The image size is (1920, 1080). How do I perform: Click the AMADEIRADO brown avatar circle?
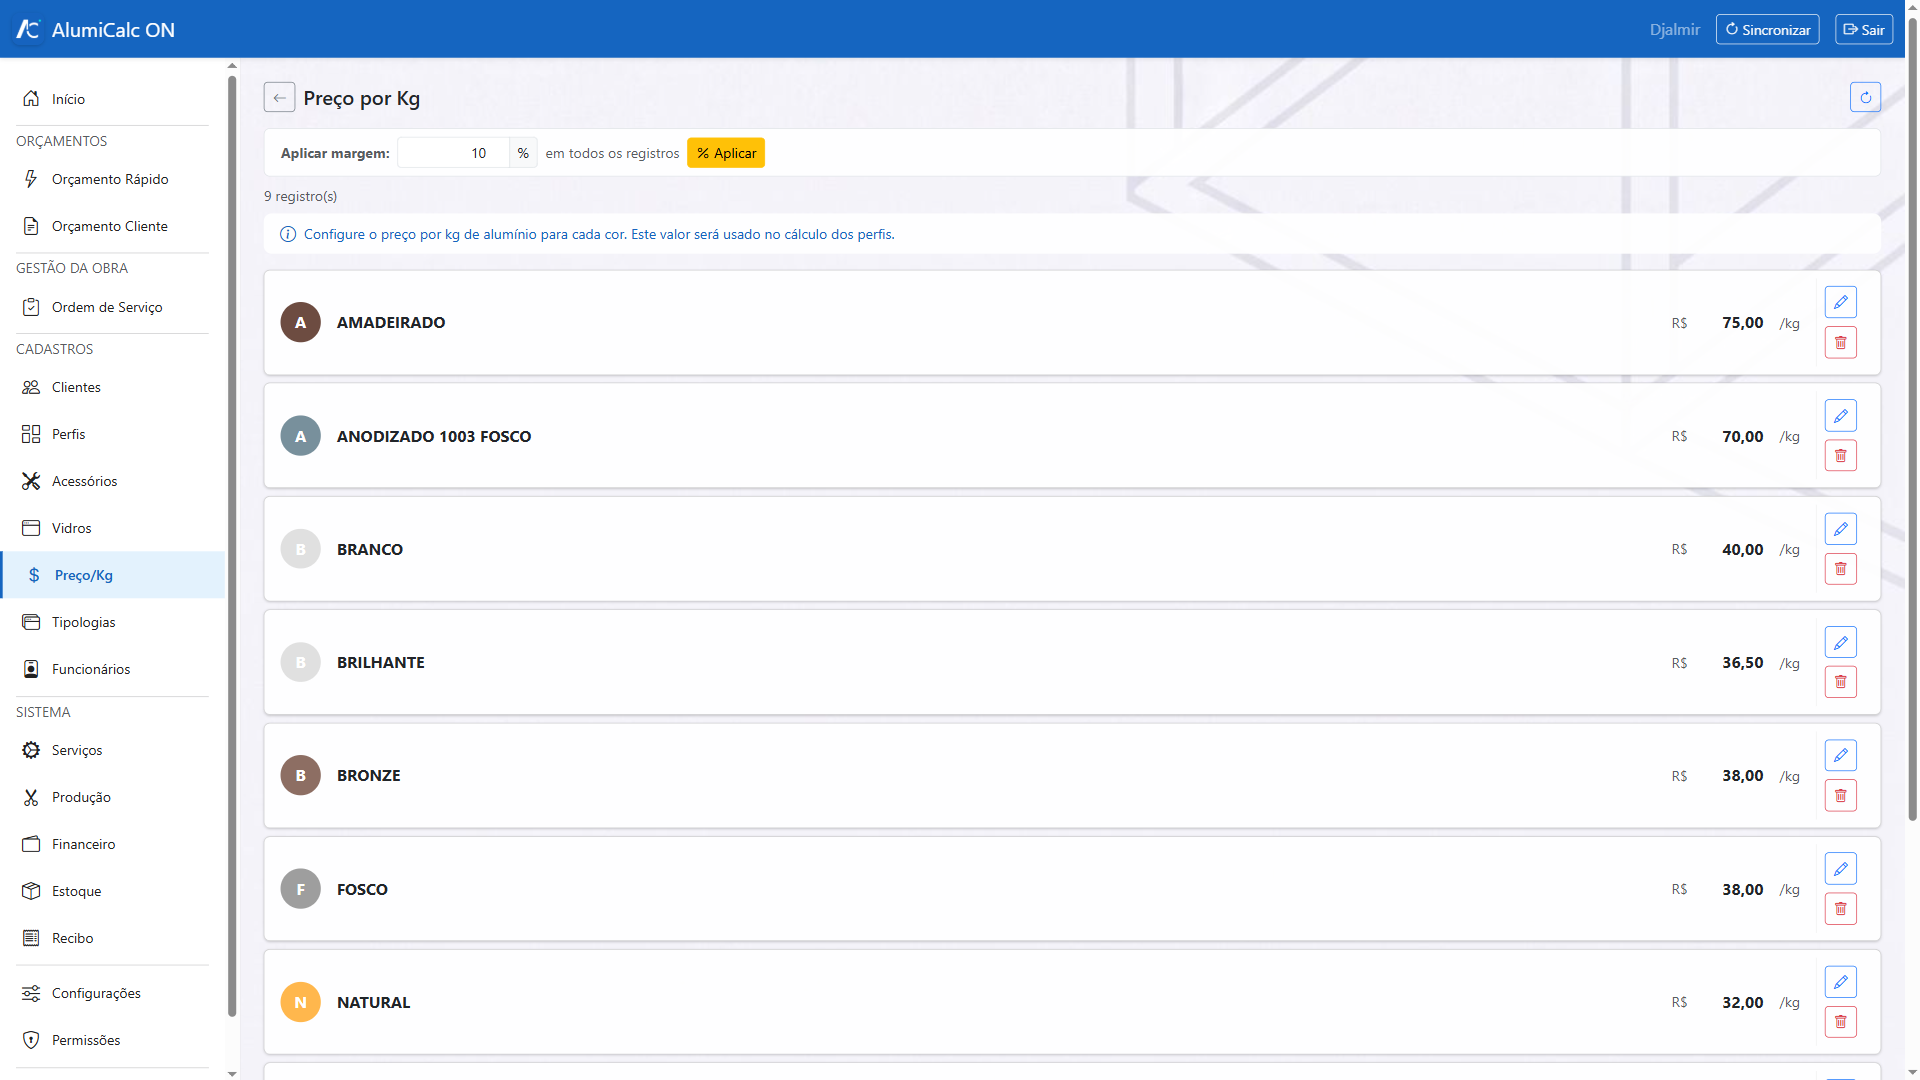tap(300, 322)
